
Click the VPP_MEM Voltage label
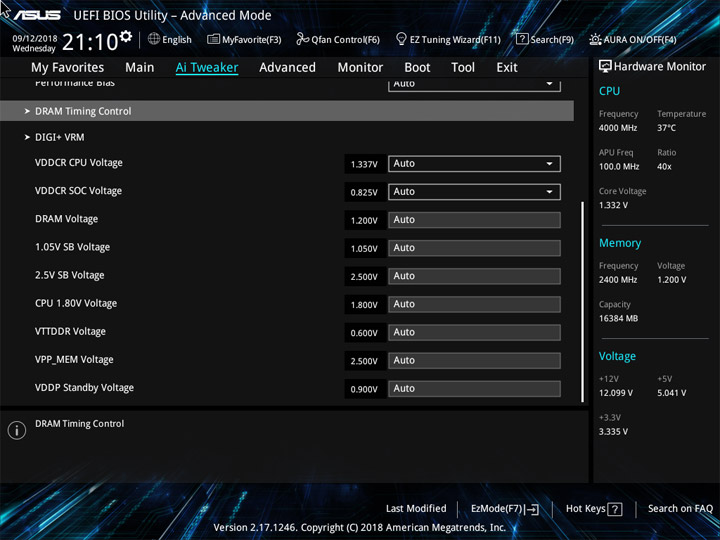pyautogui.click(x=74, y=360)
